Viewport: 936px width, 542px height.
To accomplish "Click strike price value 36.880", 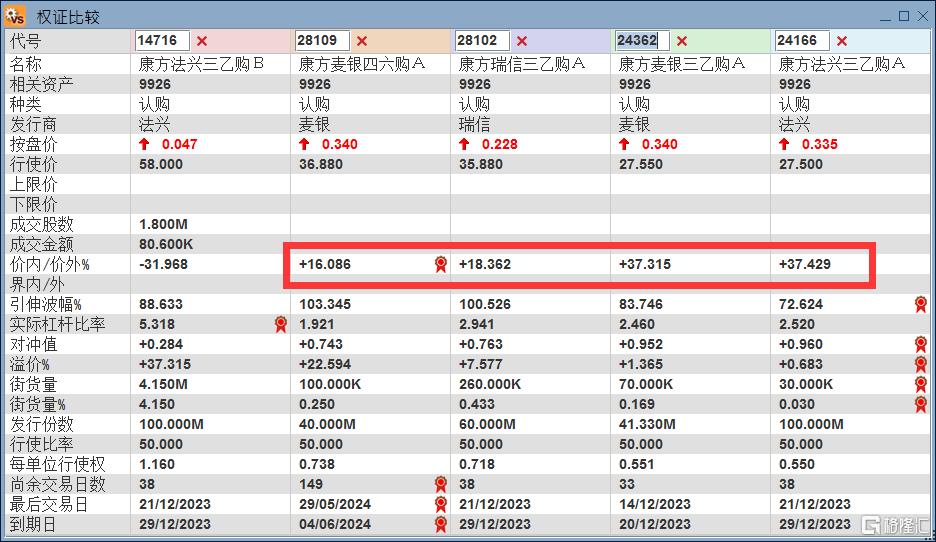I will 321,164.
